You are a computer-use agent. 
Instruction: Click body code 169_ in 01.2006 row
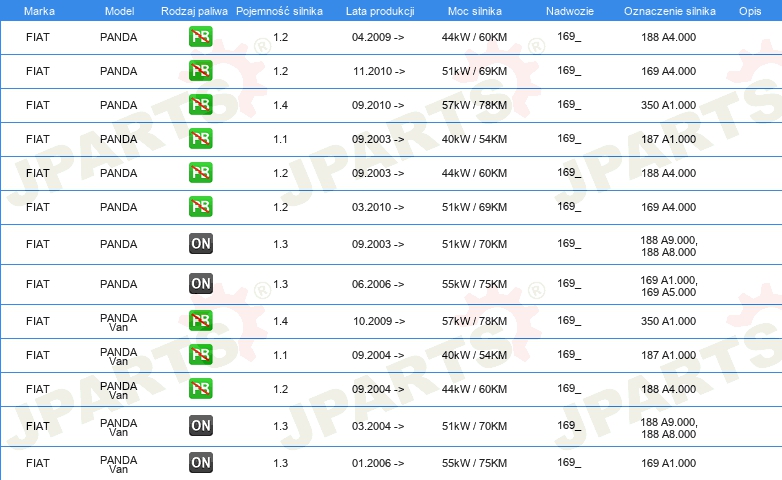pos(569,463)
